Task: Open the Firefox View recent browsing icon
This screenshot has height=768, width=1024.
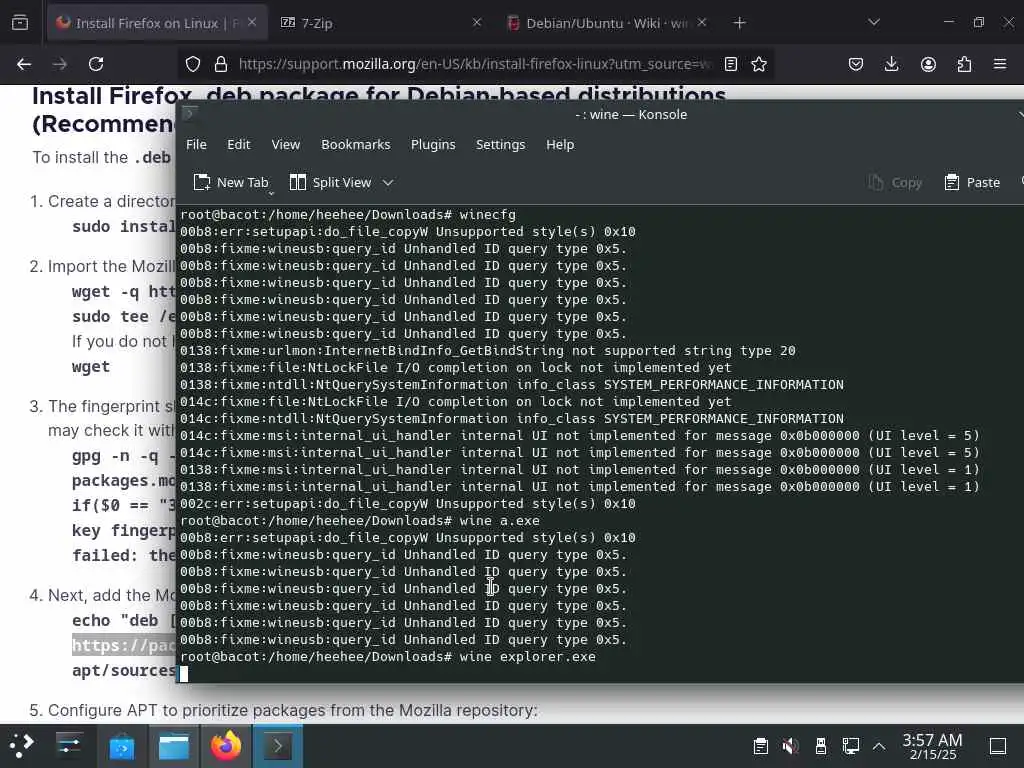Action: tap(20, 23)
